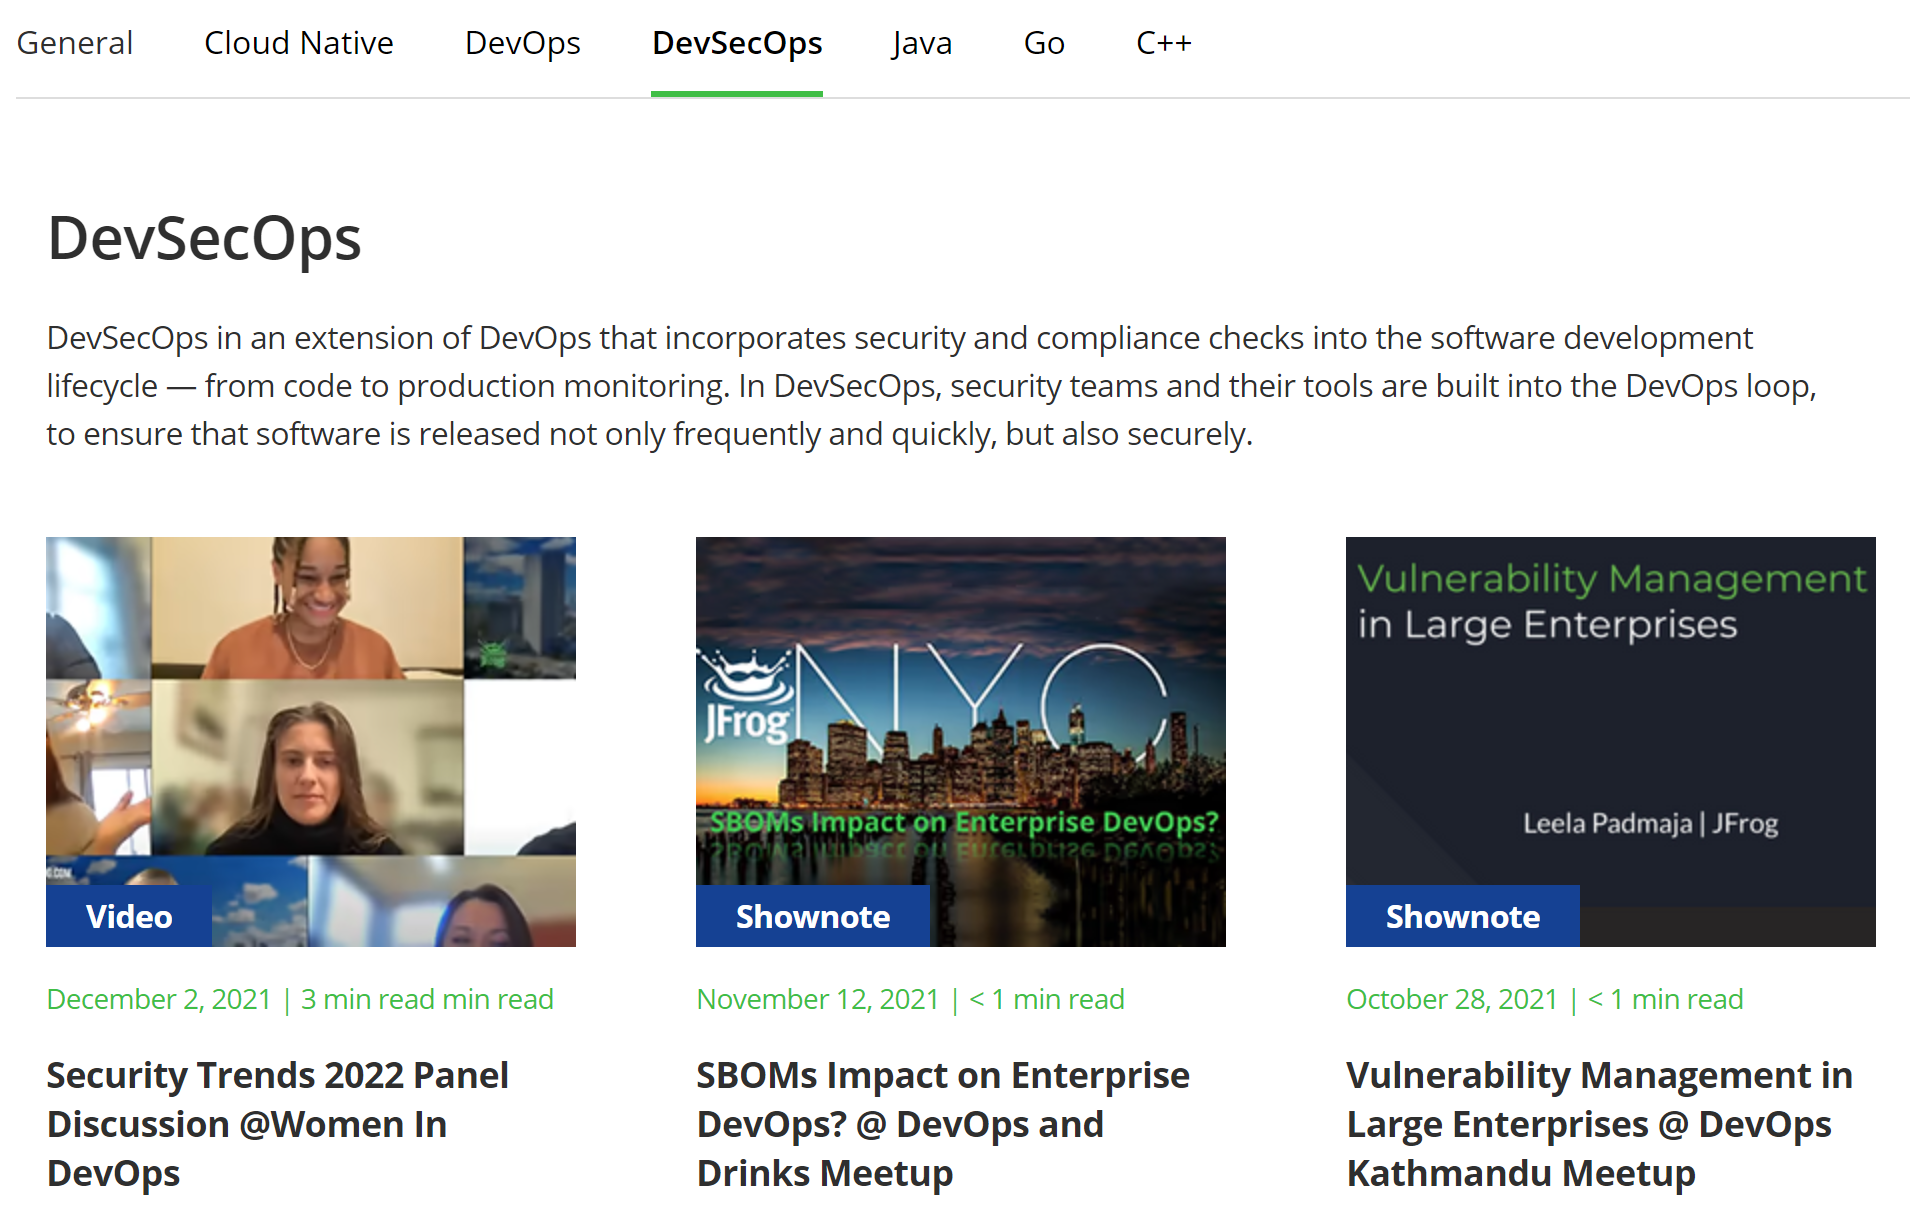This screenshot has height=1211, width=1910.
Task: Click the Video badge on first card
Action: tap(129, 916)
